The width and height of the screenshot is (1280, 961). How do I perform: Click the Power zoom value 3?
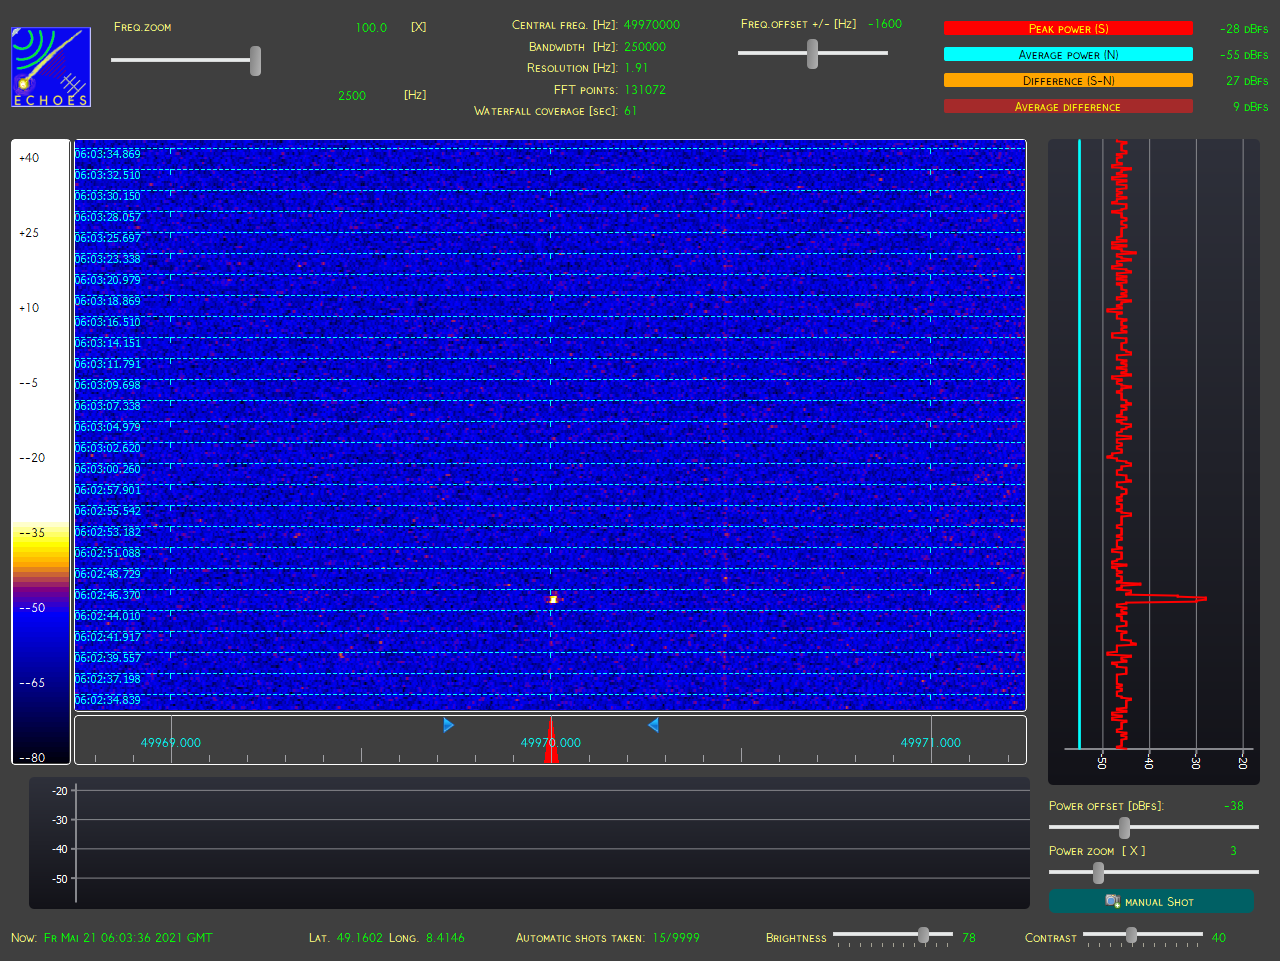pyautogui.click(x=1233, y=851)
